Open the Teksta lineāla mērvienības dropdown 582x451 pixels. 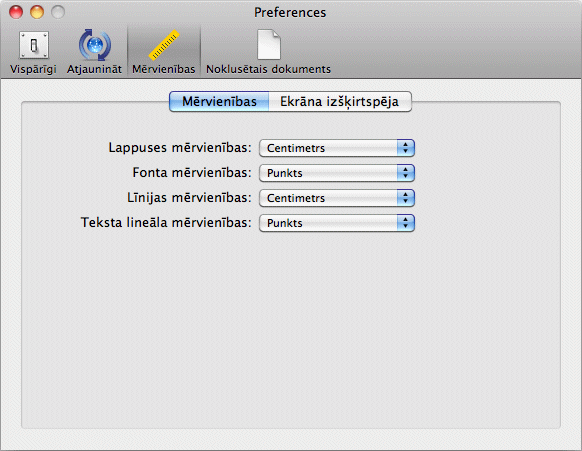click(337, 223)
